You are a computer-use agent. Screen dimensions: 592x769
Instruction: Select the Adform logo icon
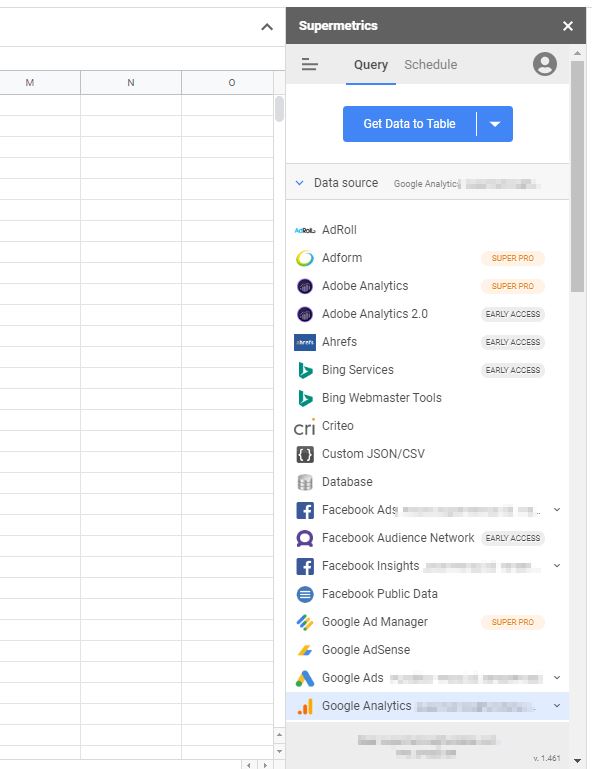point(305,258)
